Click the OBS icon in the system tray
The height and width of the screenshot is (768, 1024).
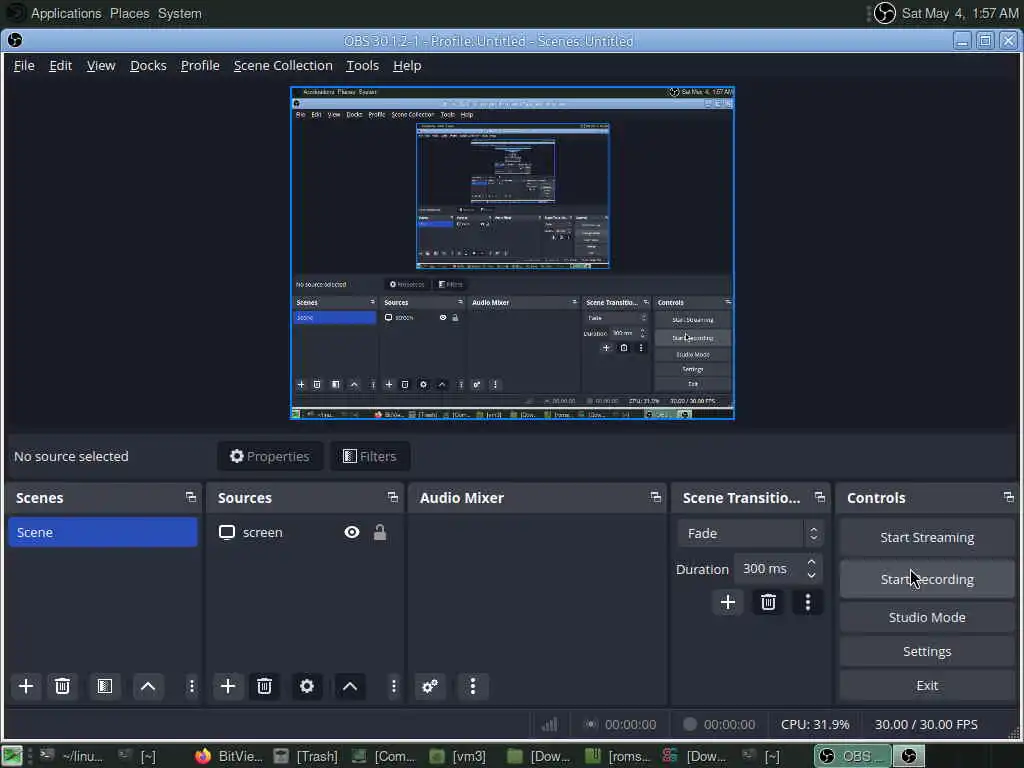coord(884,13)
